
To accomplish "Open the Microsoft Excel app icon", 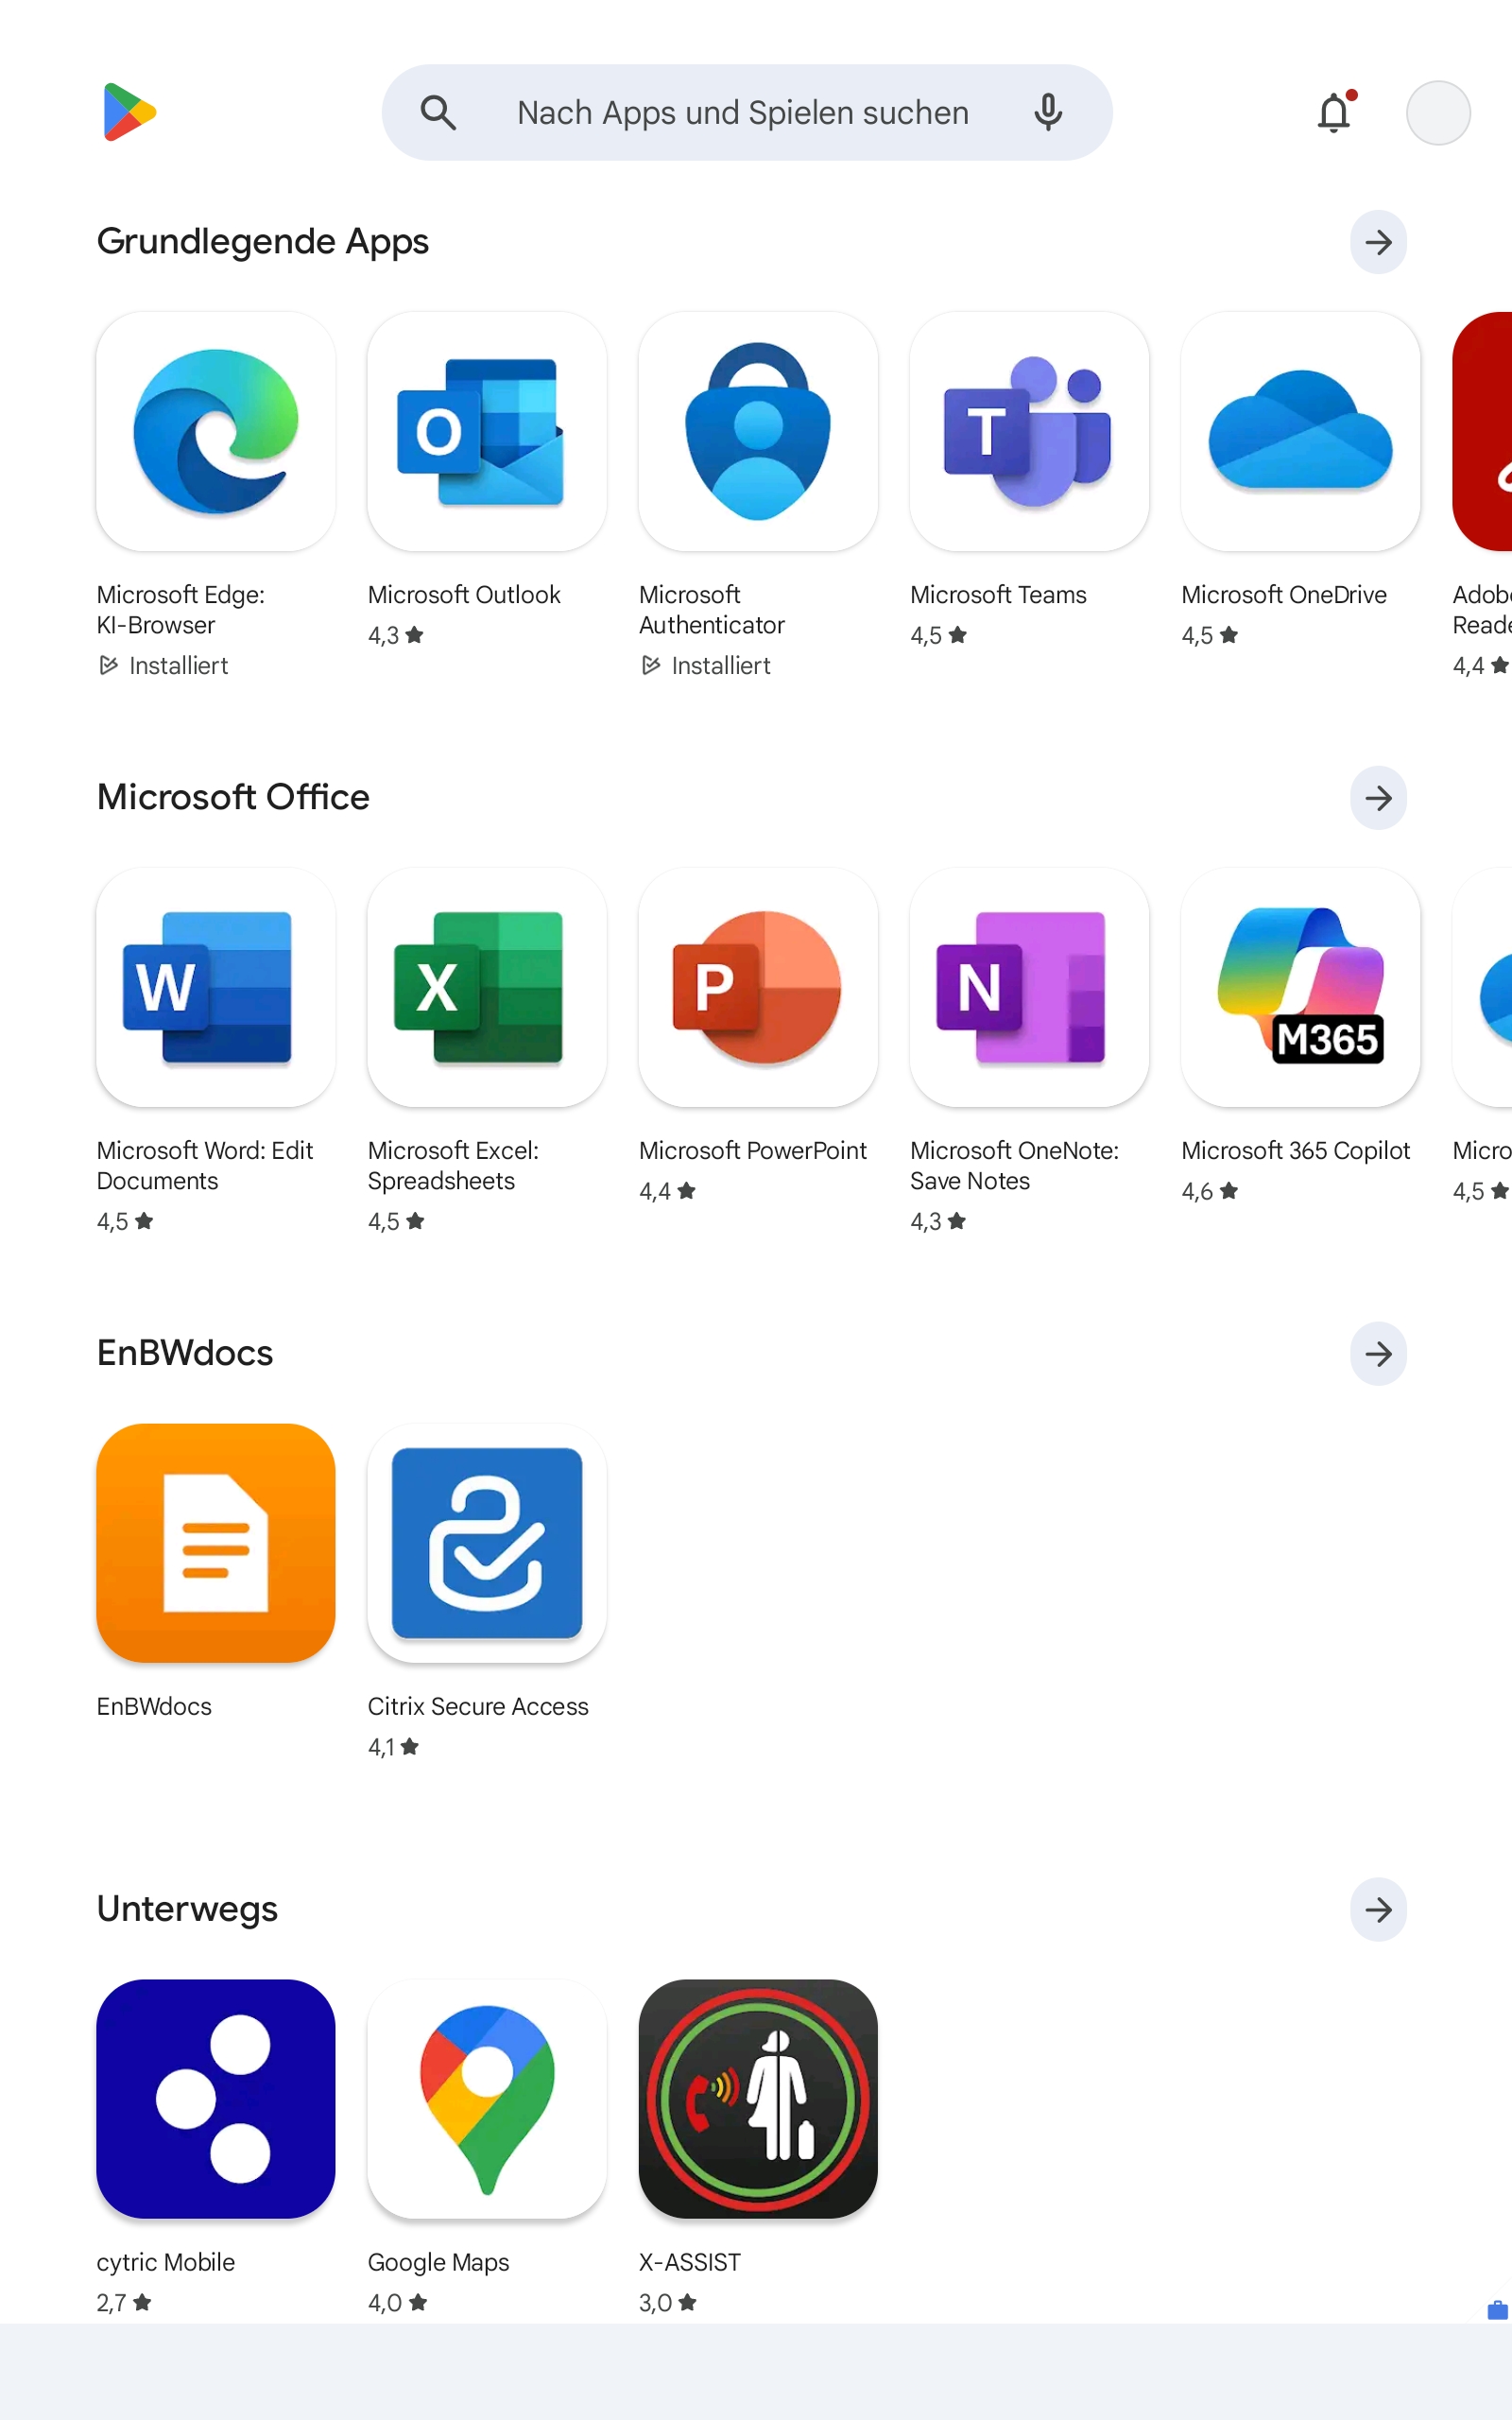I will pyautogui.click(x=487, y=987).
